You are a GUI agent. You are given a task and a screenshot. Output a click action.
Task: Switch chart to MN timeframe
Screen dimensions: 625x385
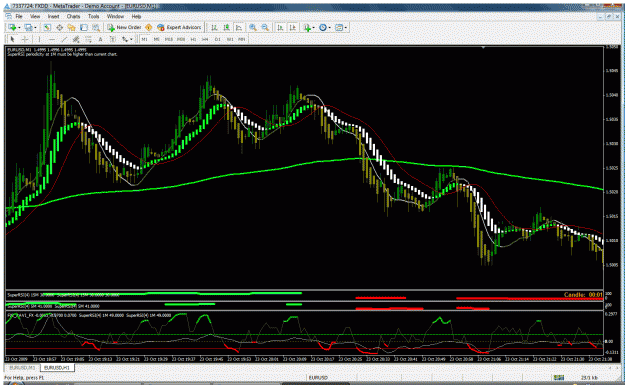242,39
